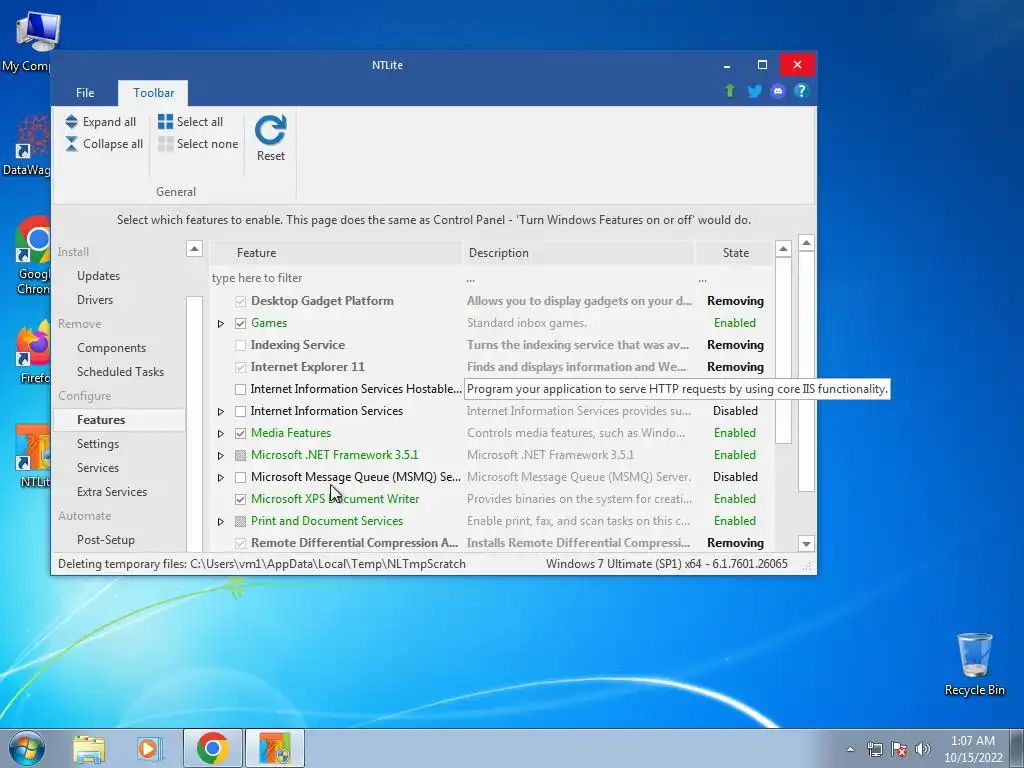
Task: Go to Drivers page in sidebar
Action: [x=95, y=300]
